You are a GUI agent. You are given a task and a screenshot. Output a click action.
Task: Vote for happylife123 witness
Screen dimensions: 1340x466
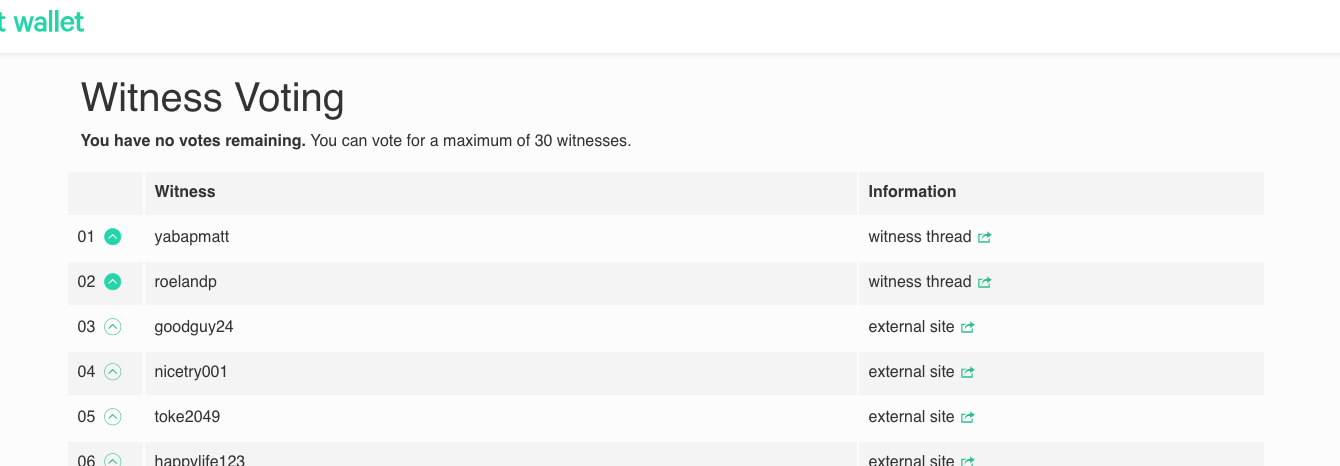click(113, 460)
